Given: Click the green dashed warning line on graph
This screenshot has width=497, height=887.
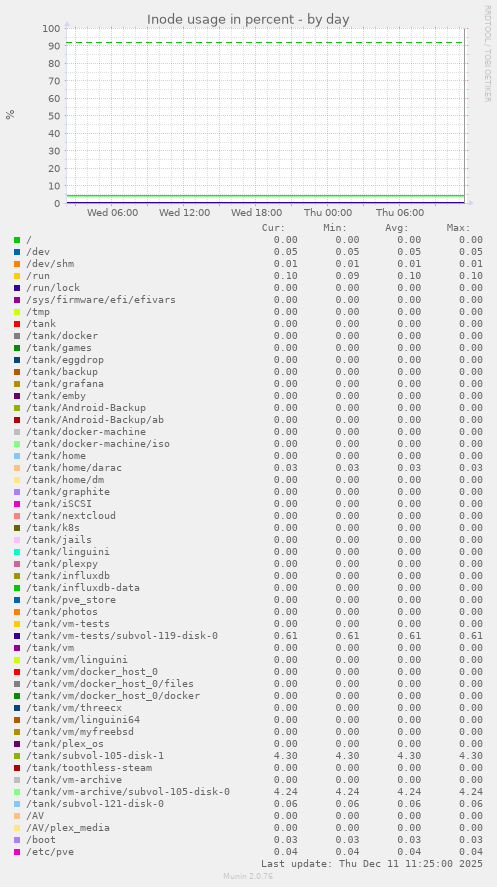Looking at the screenshot, I should click(x=265, y=42).
